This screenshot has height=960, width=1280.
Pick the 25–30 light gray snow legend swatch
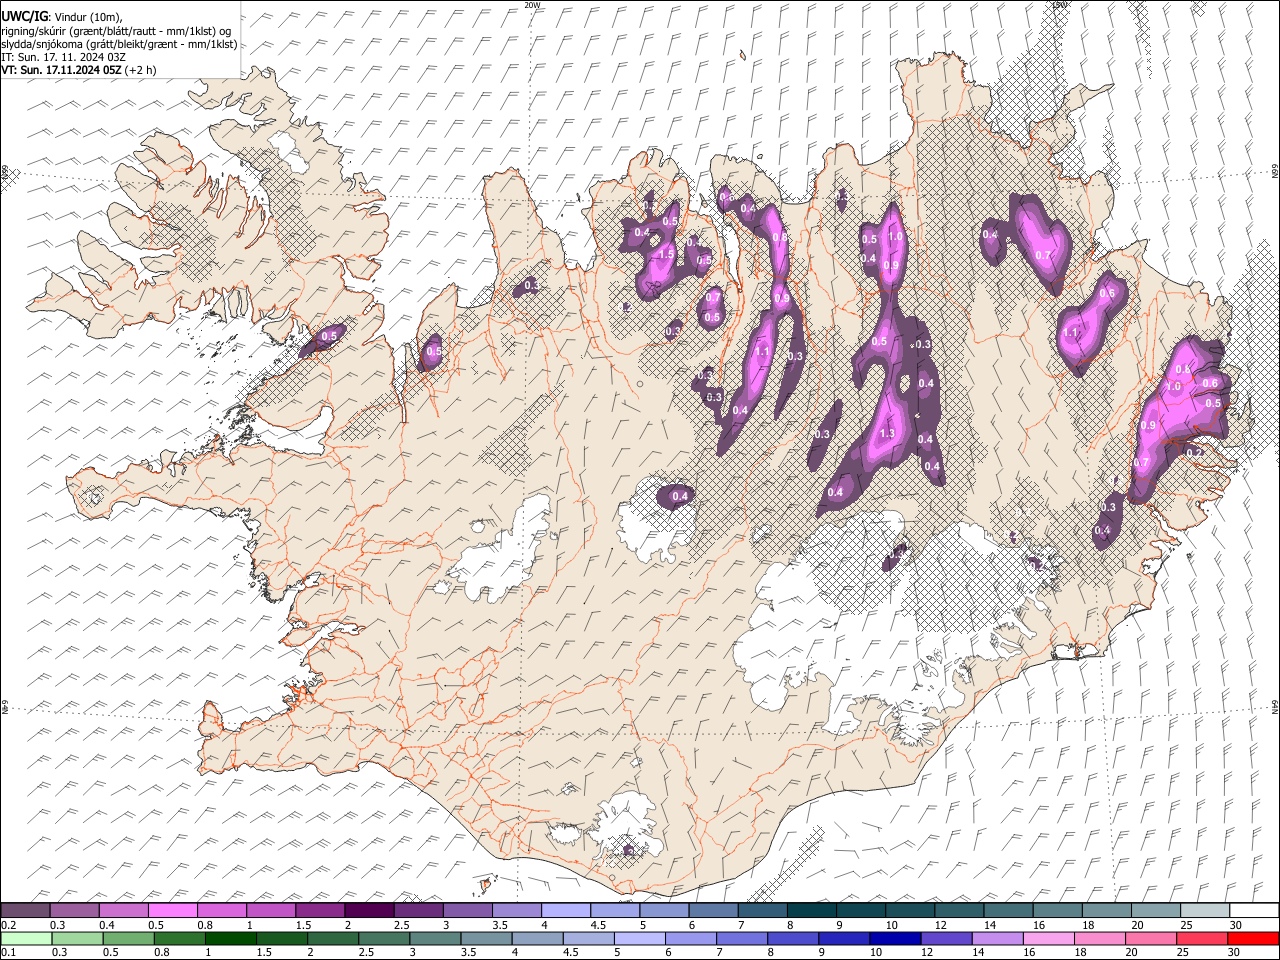(x=1205, y=910)
